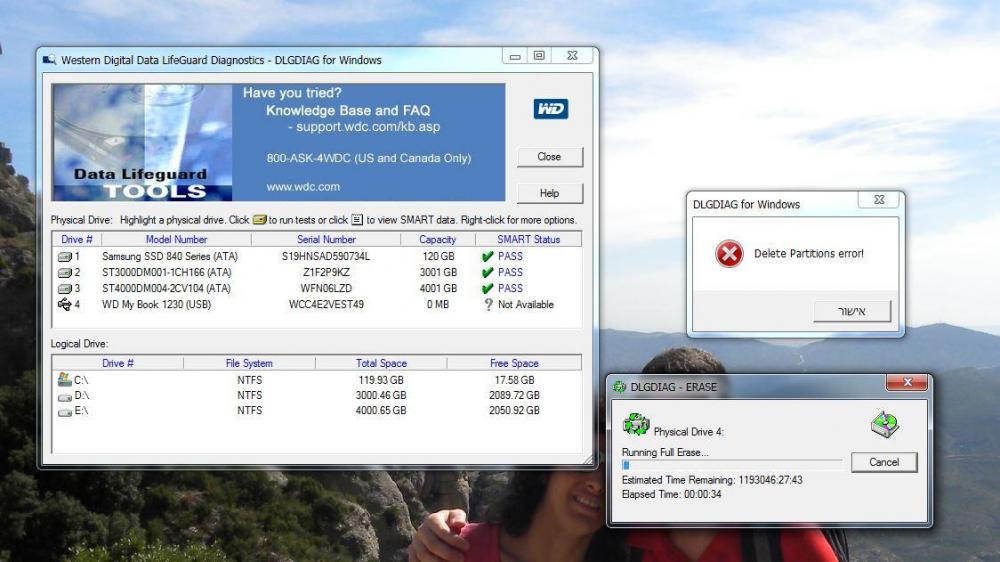Click the red error icon in dialog
1000x562 pixels.
[x=729, y=254]
